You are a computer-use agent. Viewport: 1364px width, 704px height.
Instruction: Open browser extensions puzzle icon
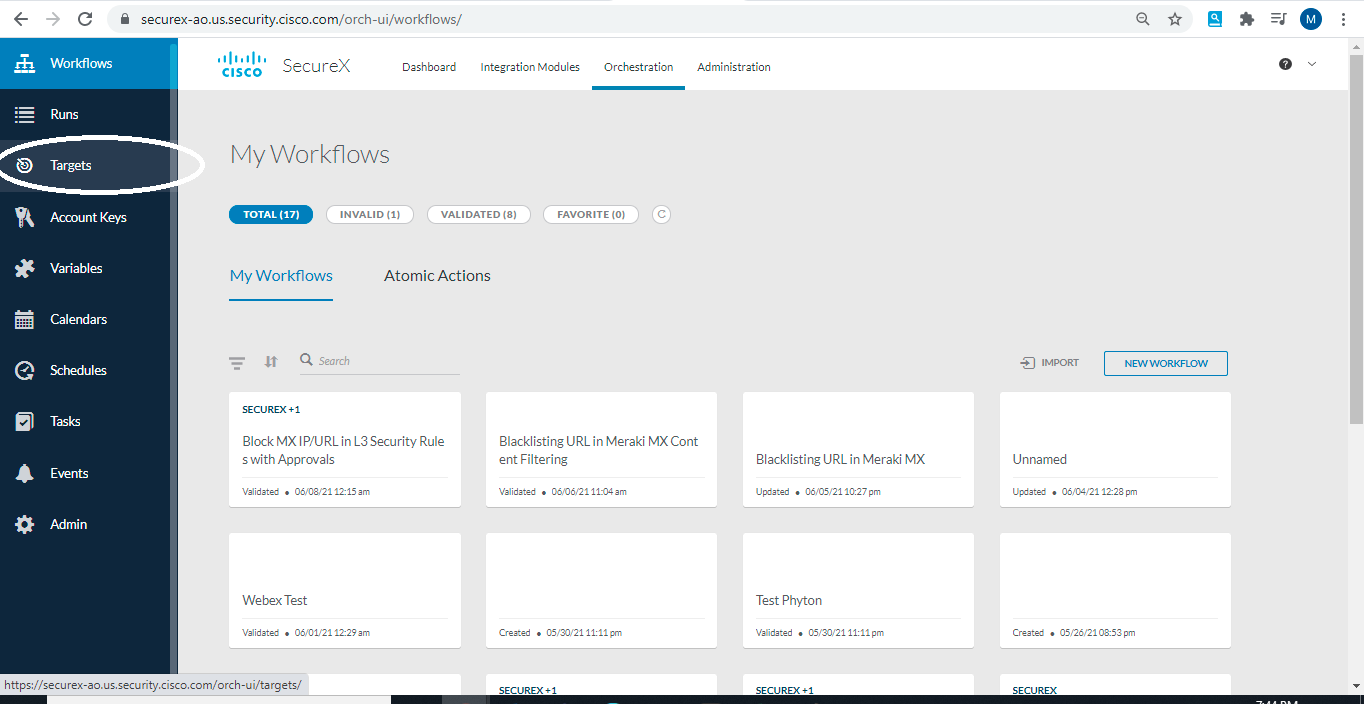click(x=1246, y=19)
